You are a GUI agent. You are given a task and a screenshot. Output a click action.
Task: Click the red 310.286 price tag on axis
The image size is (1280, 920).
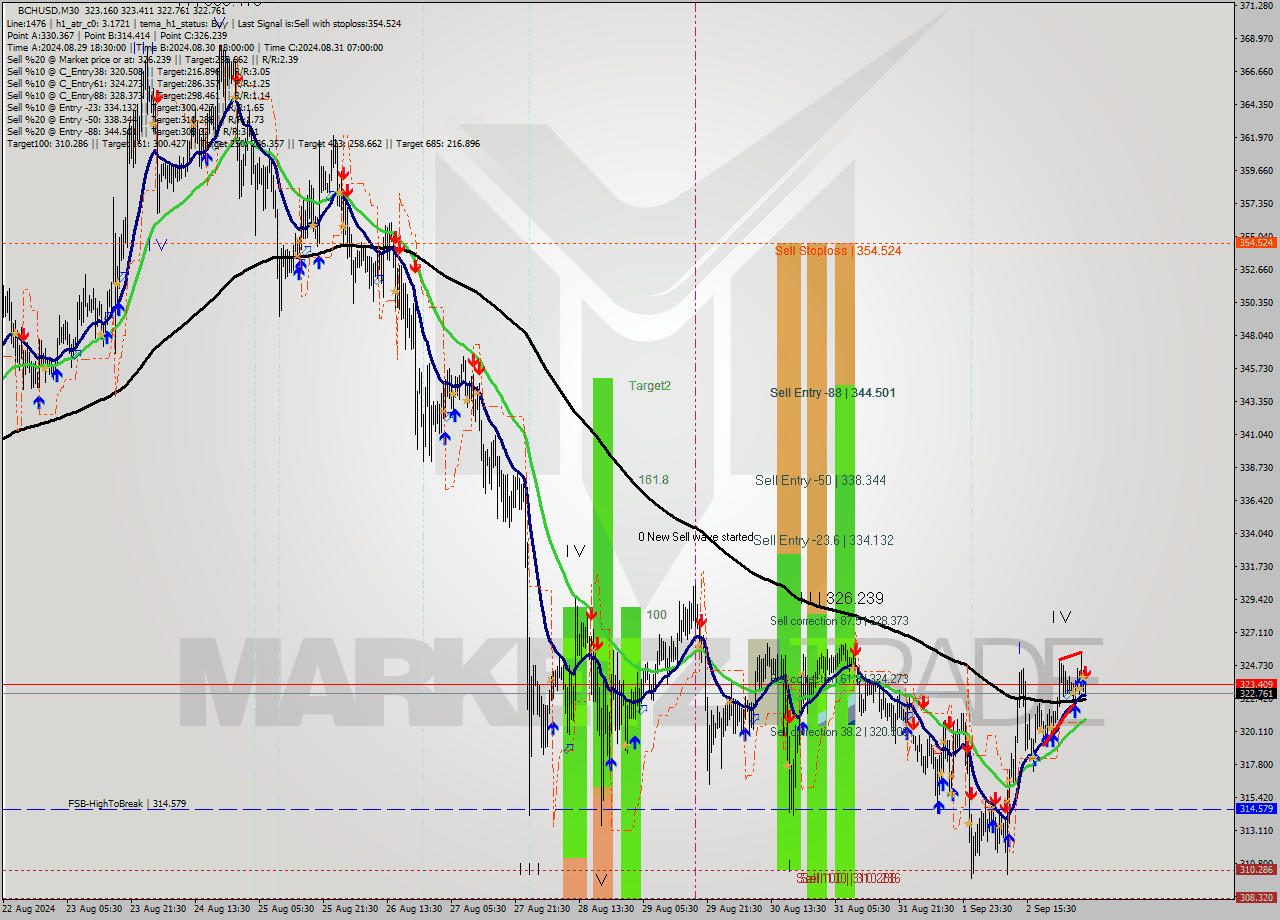(x=1256, y=870)
